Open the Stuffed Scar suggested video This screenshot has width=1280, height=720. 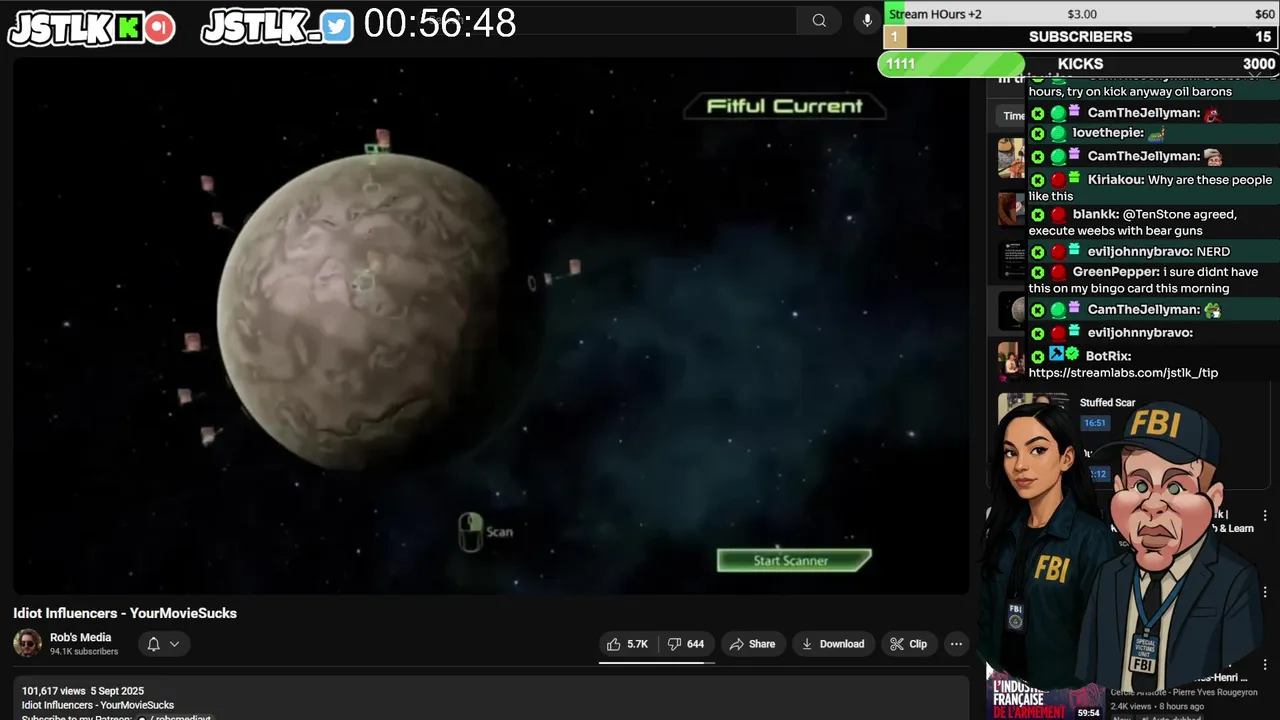[1108, 403]
